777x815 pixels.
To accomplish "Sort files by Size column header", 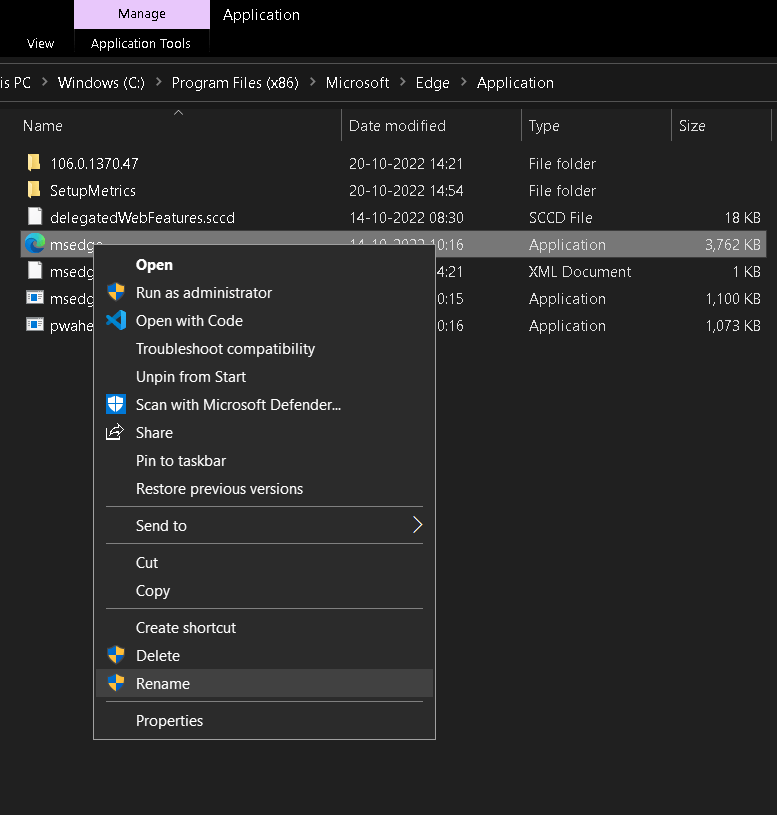I will coord(692,126).
